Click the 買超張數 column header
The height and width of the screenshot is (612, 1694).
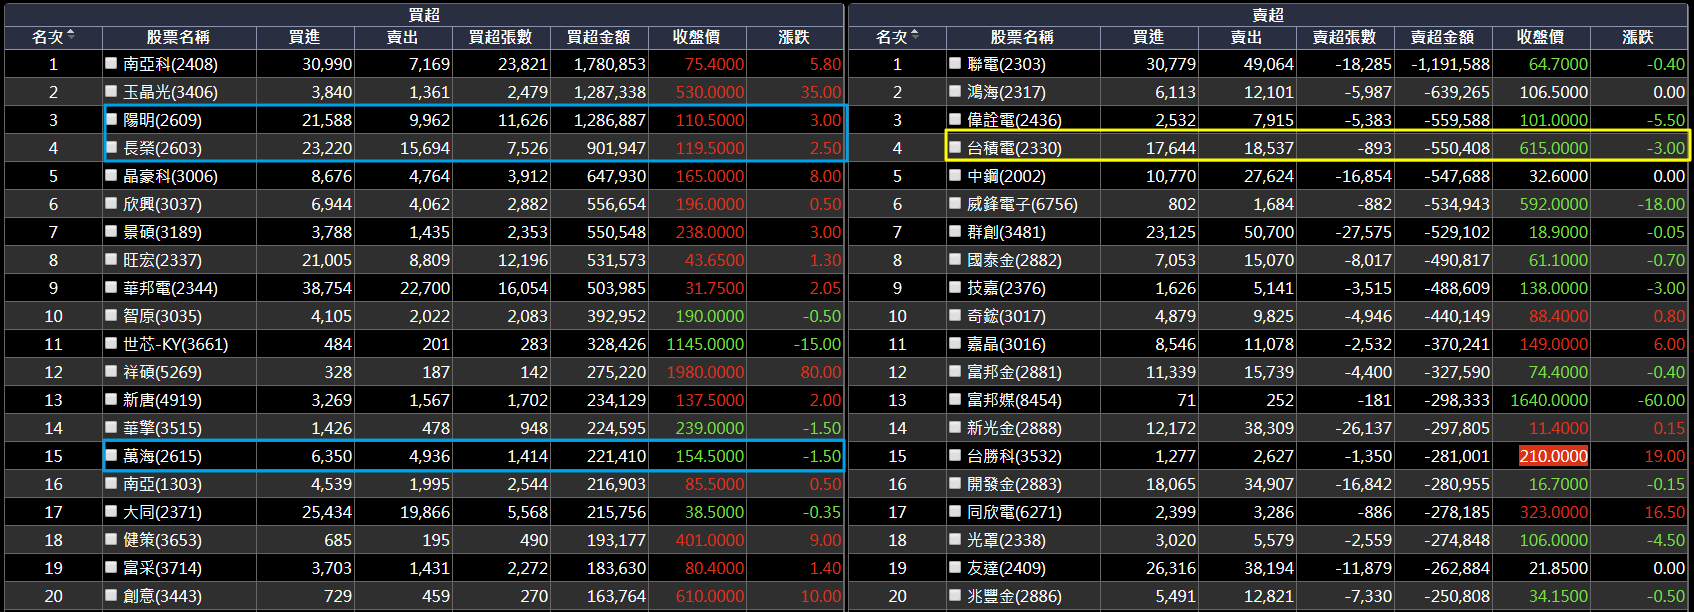(501, 37)
